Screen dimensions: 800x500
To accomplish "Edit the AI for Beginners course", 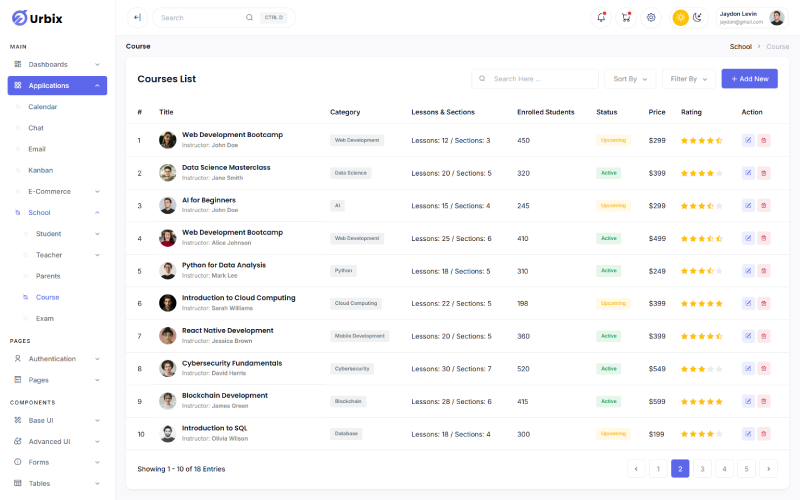I will pyautogui.click(x=748, y=206).
